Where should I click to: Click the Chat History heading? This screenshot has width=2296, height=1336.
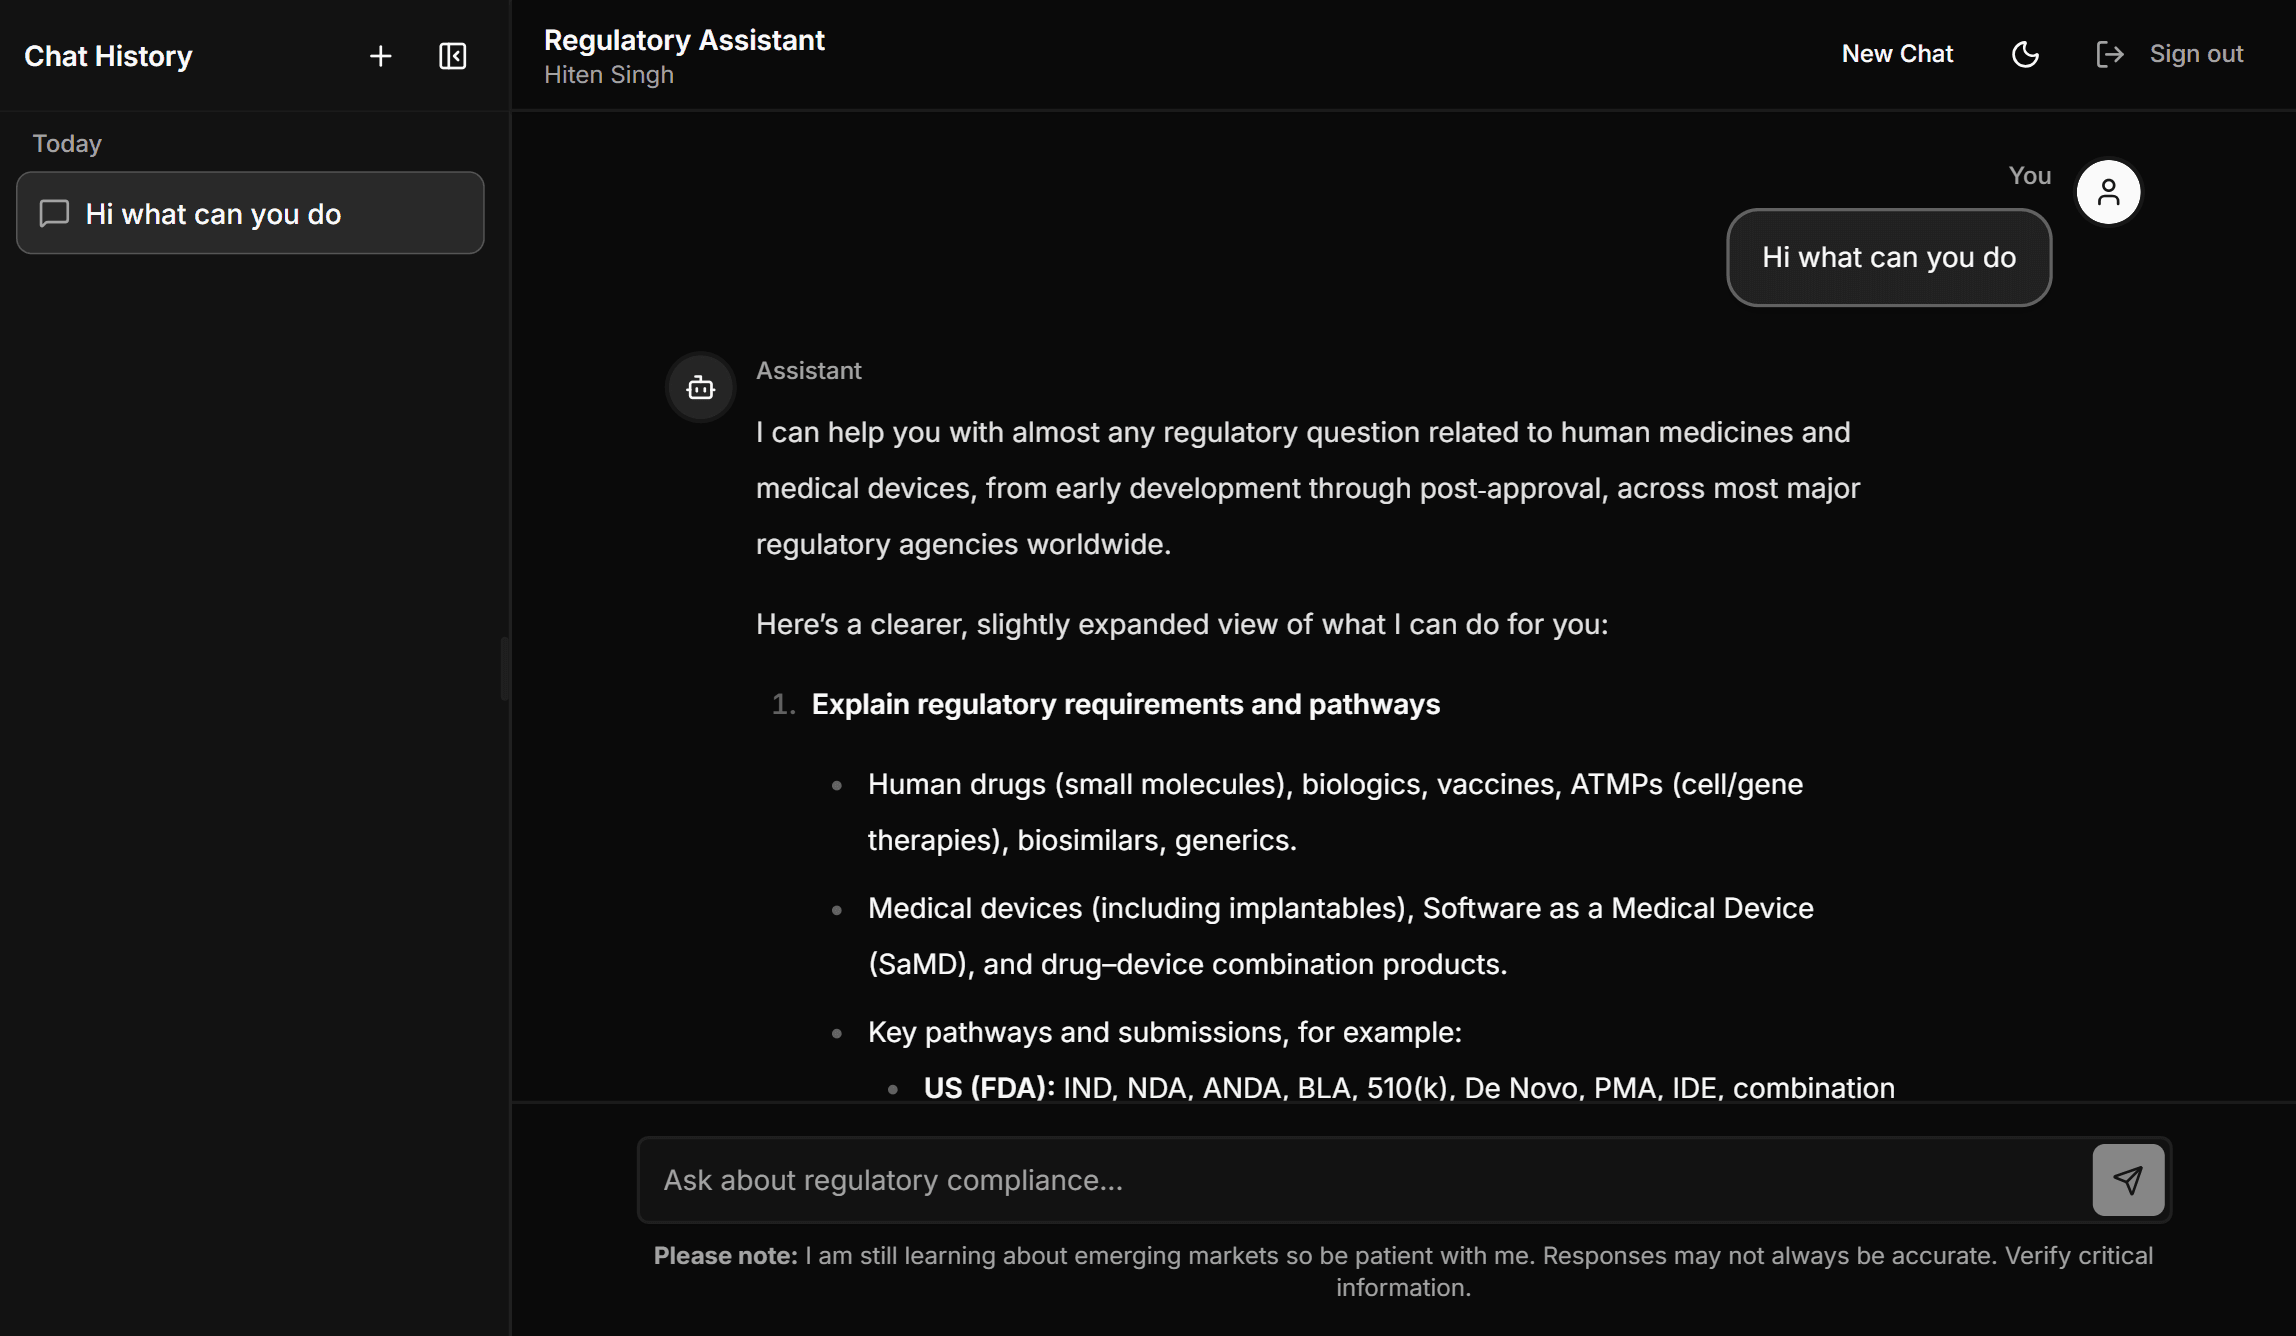coord(108,56)
